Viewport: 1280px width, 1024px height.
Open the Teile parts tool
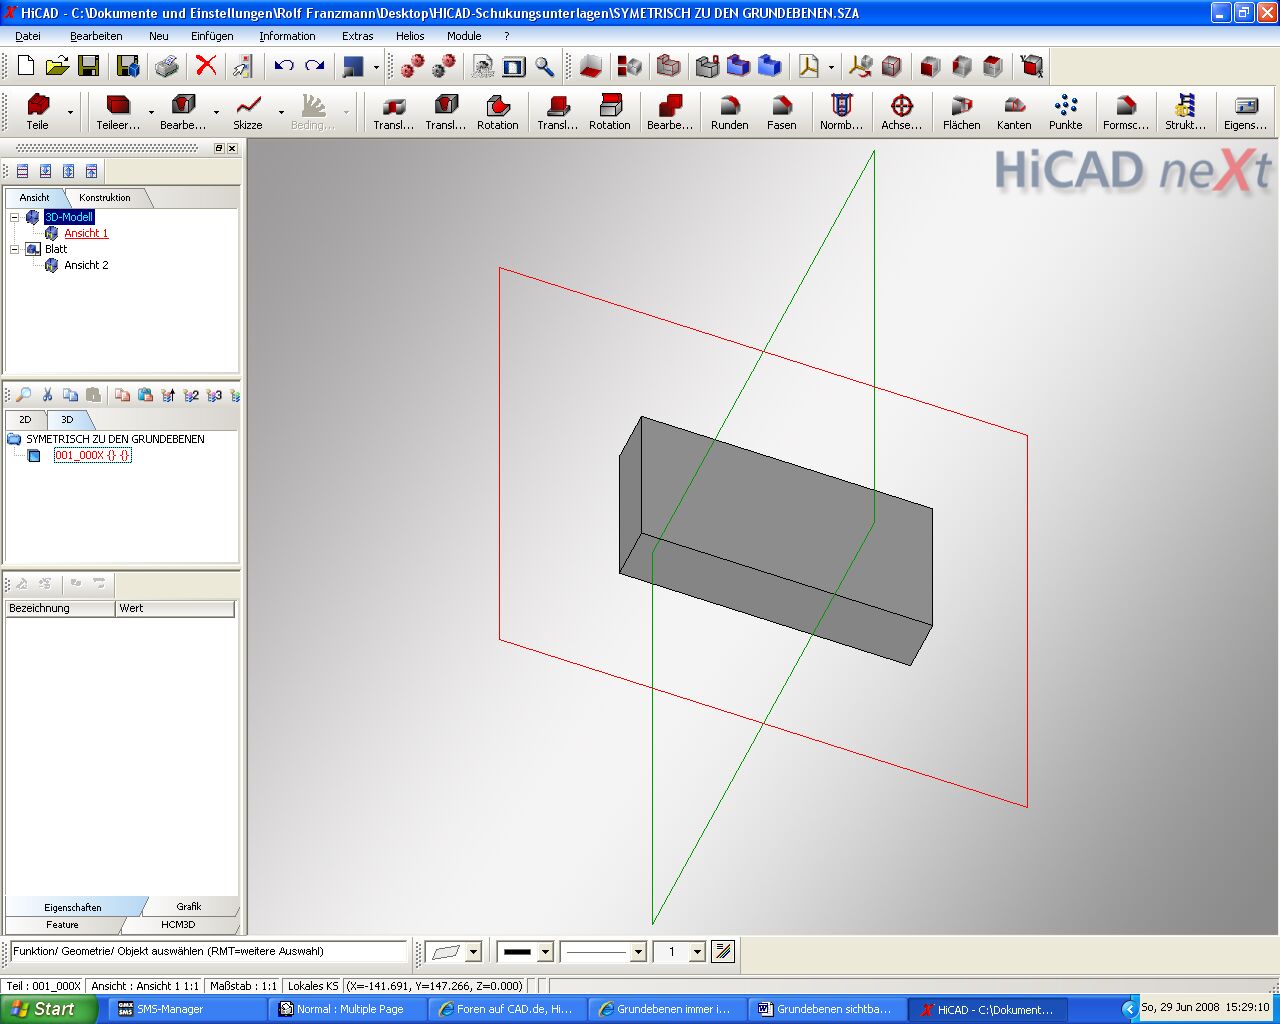[x=38, y=111]
